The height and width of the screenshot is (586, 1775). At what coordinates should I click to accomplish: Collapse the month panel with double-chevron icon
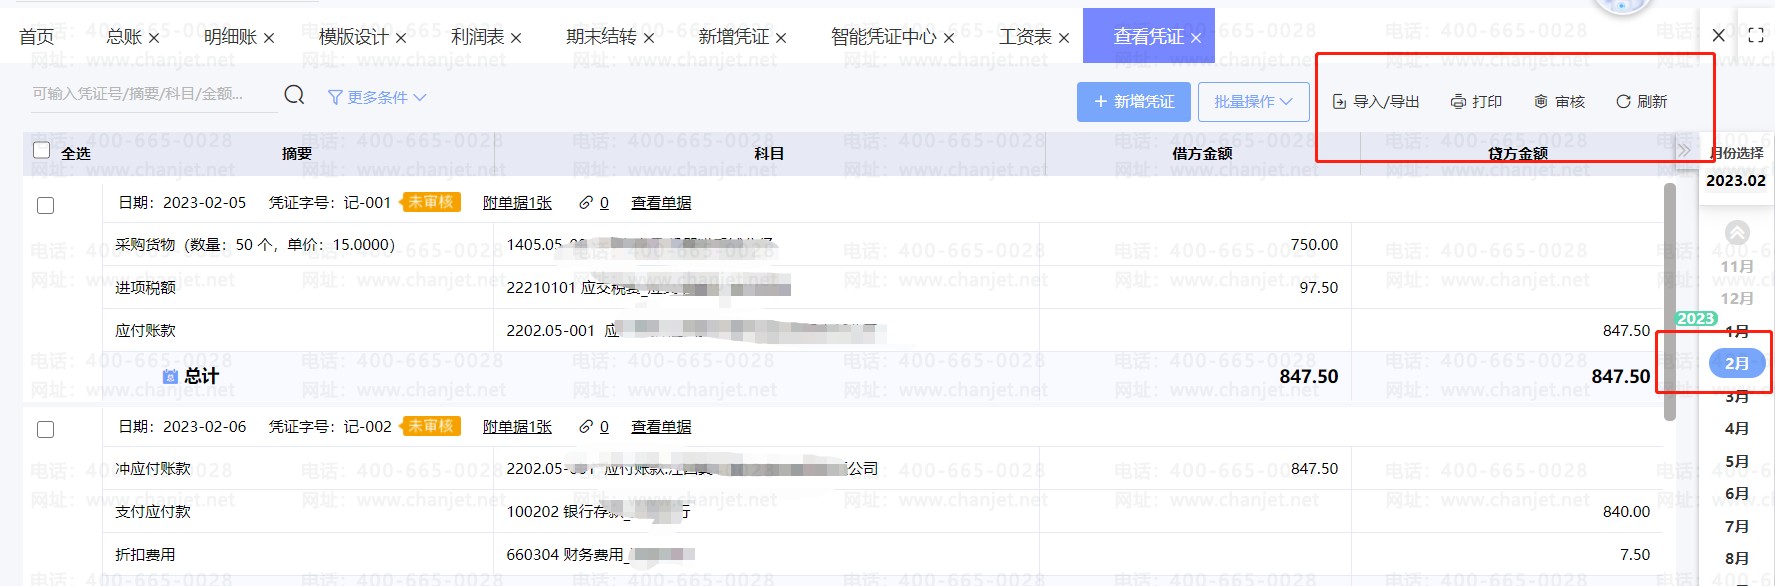coord(1684,151)
